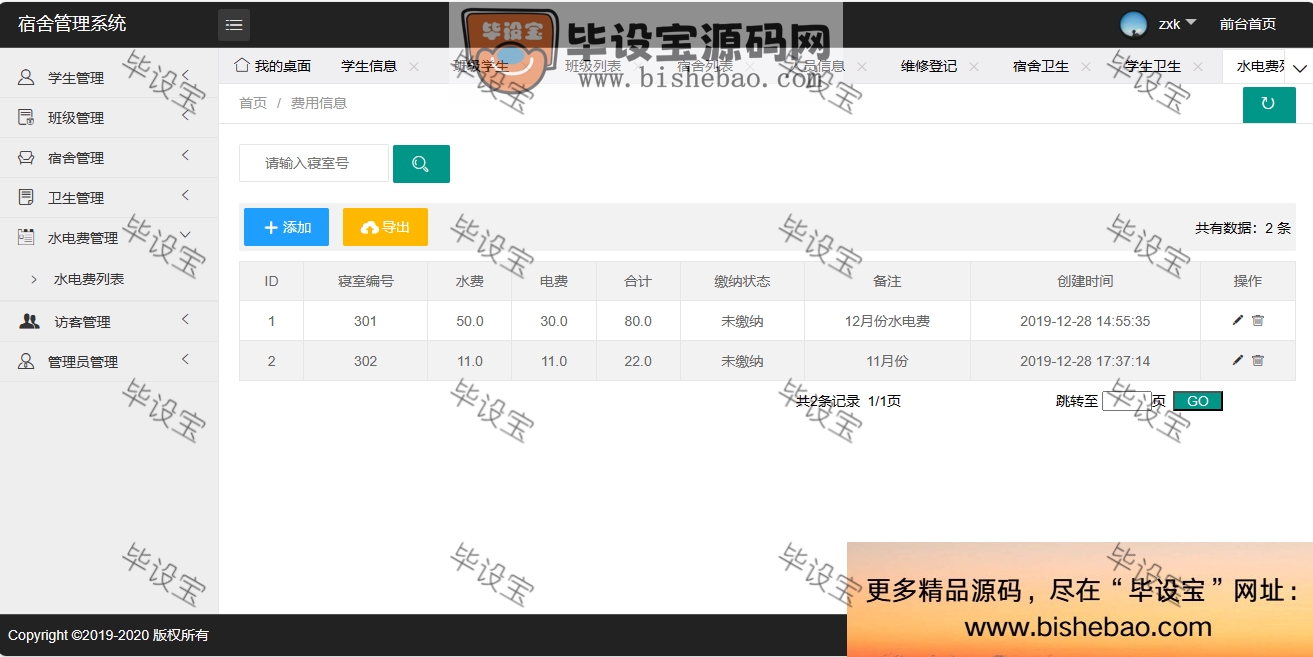Click the GO page jump button
Screen dimensions: 1313x657
pyautogui.click(x=1198, y=401)
